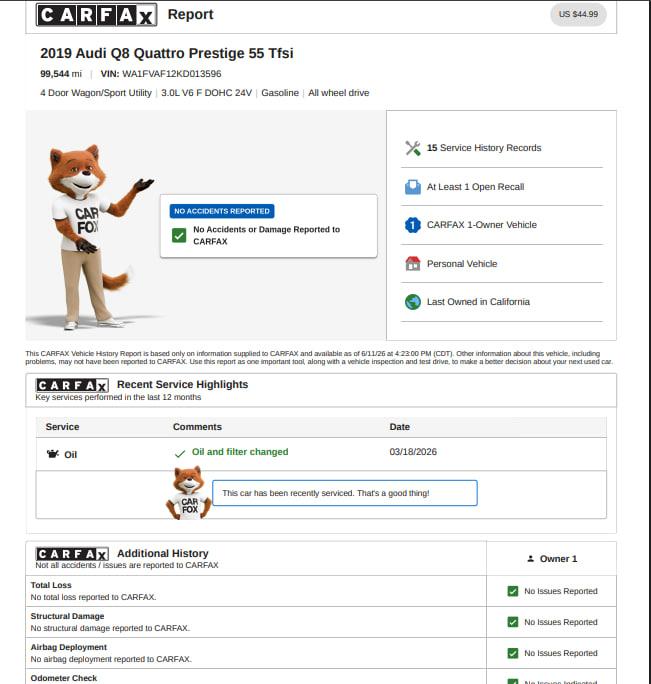Click the Date column header
This screenshot has height=684, width=651.
pyautogui.click(x=399, y=427)
